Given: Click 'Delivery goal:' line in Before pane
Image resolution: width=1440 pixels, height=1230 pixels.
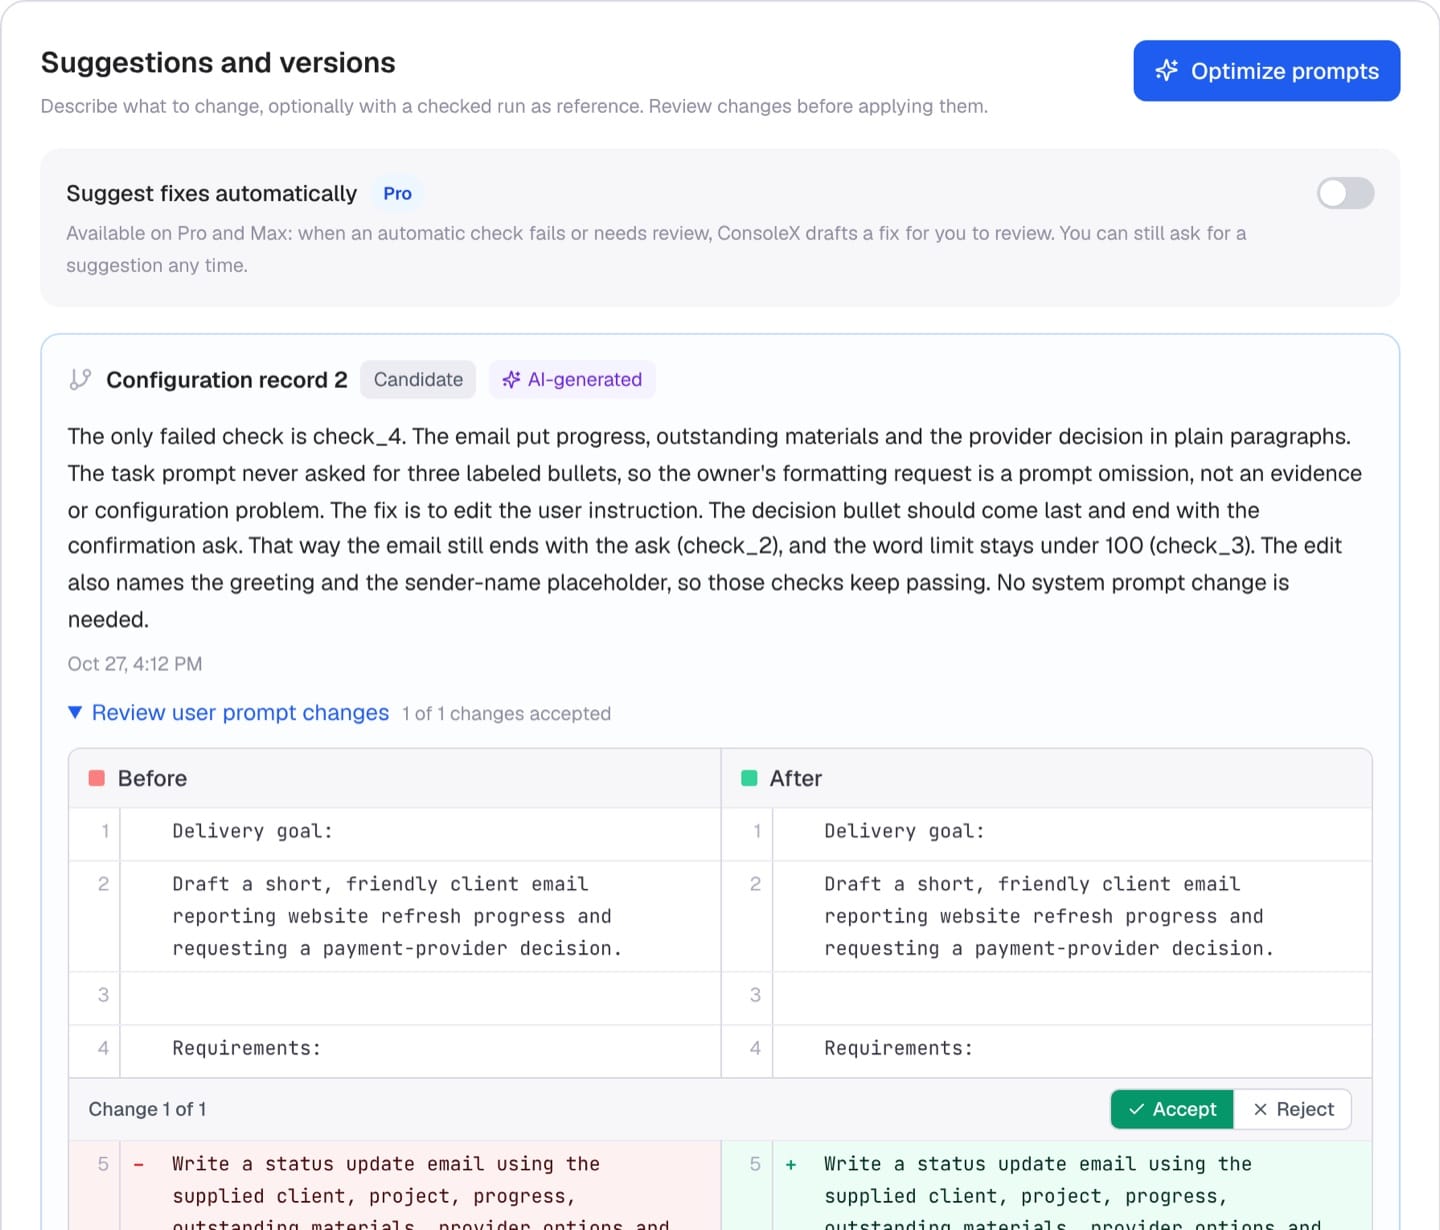Looking at the screenshot, I should coord(252,831).
